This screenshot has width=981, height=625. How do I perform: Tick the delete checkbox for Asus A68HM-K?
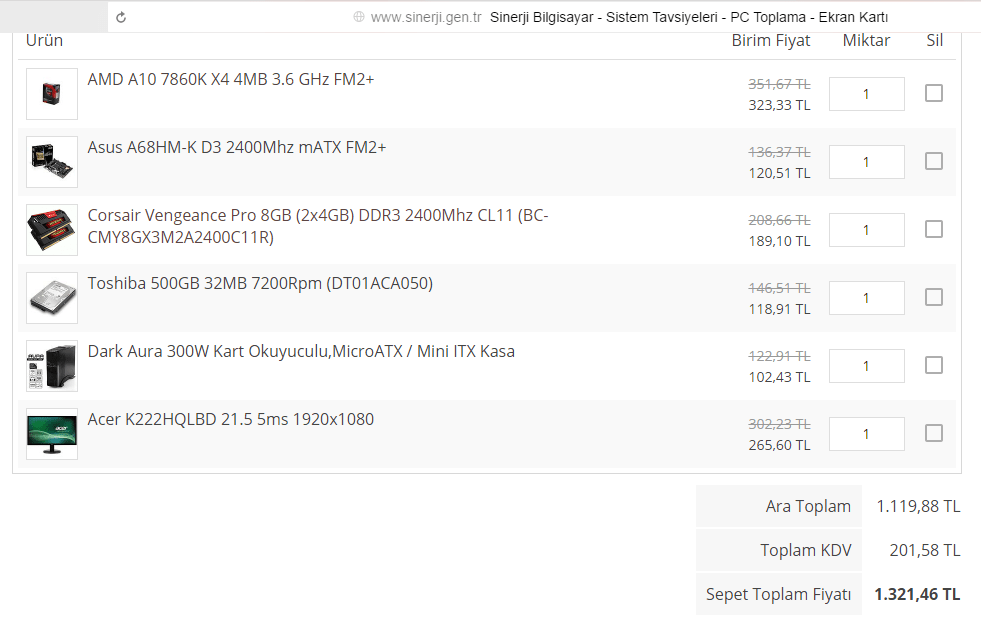click(x=933, y=161)
